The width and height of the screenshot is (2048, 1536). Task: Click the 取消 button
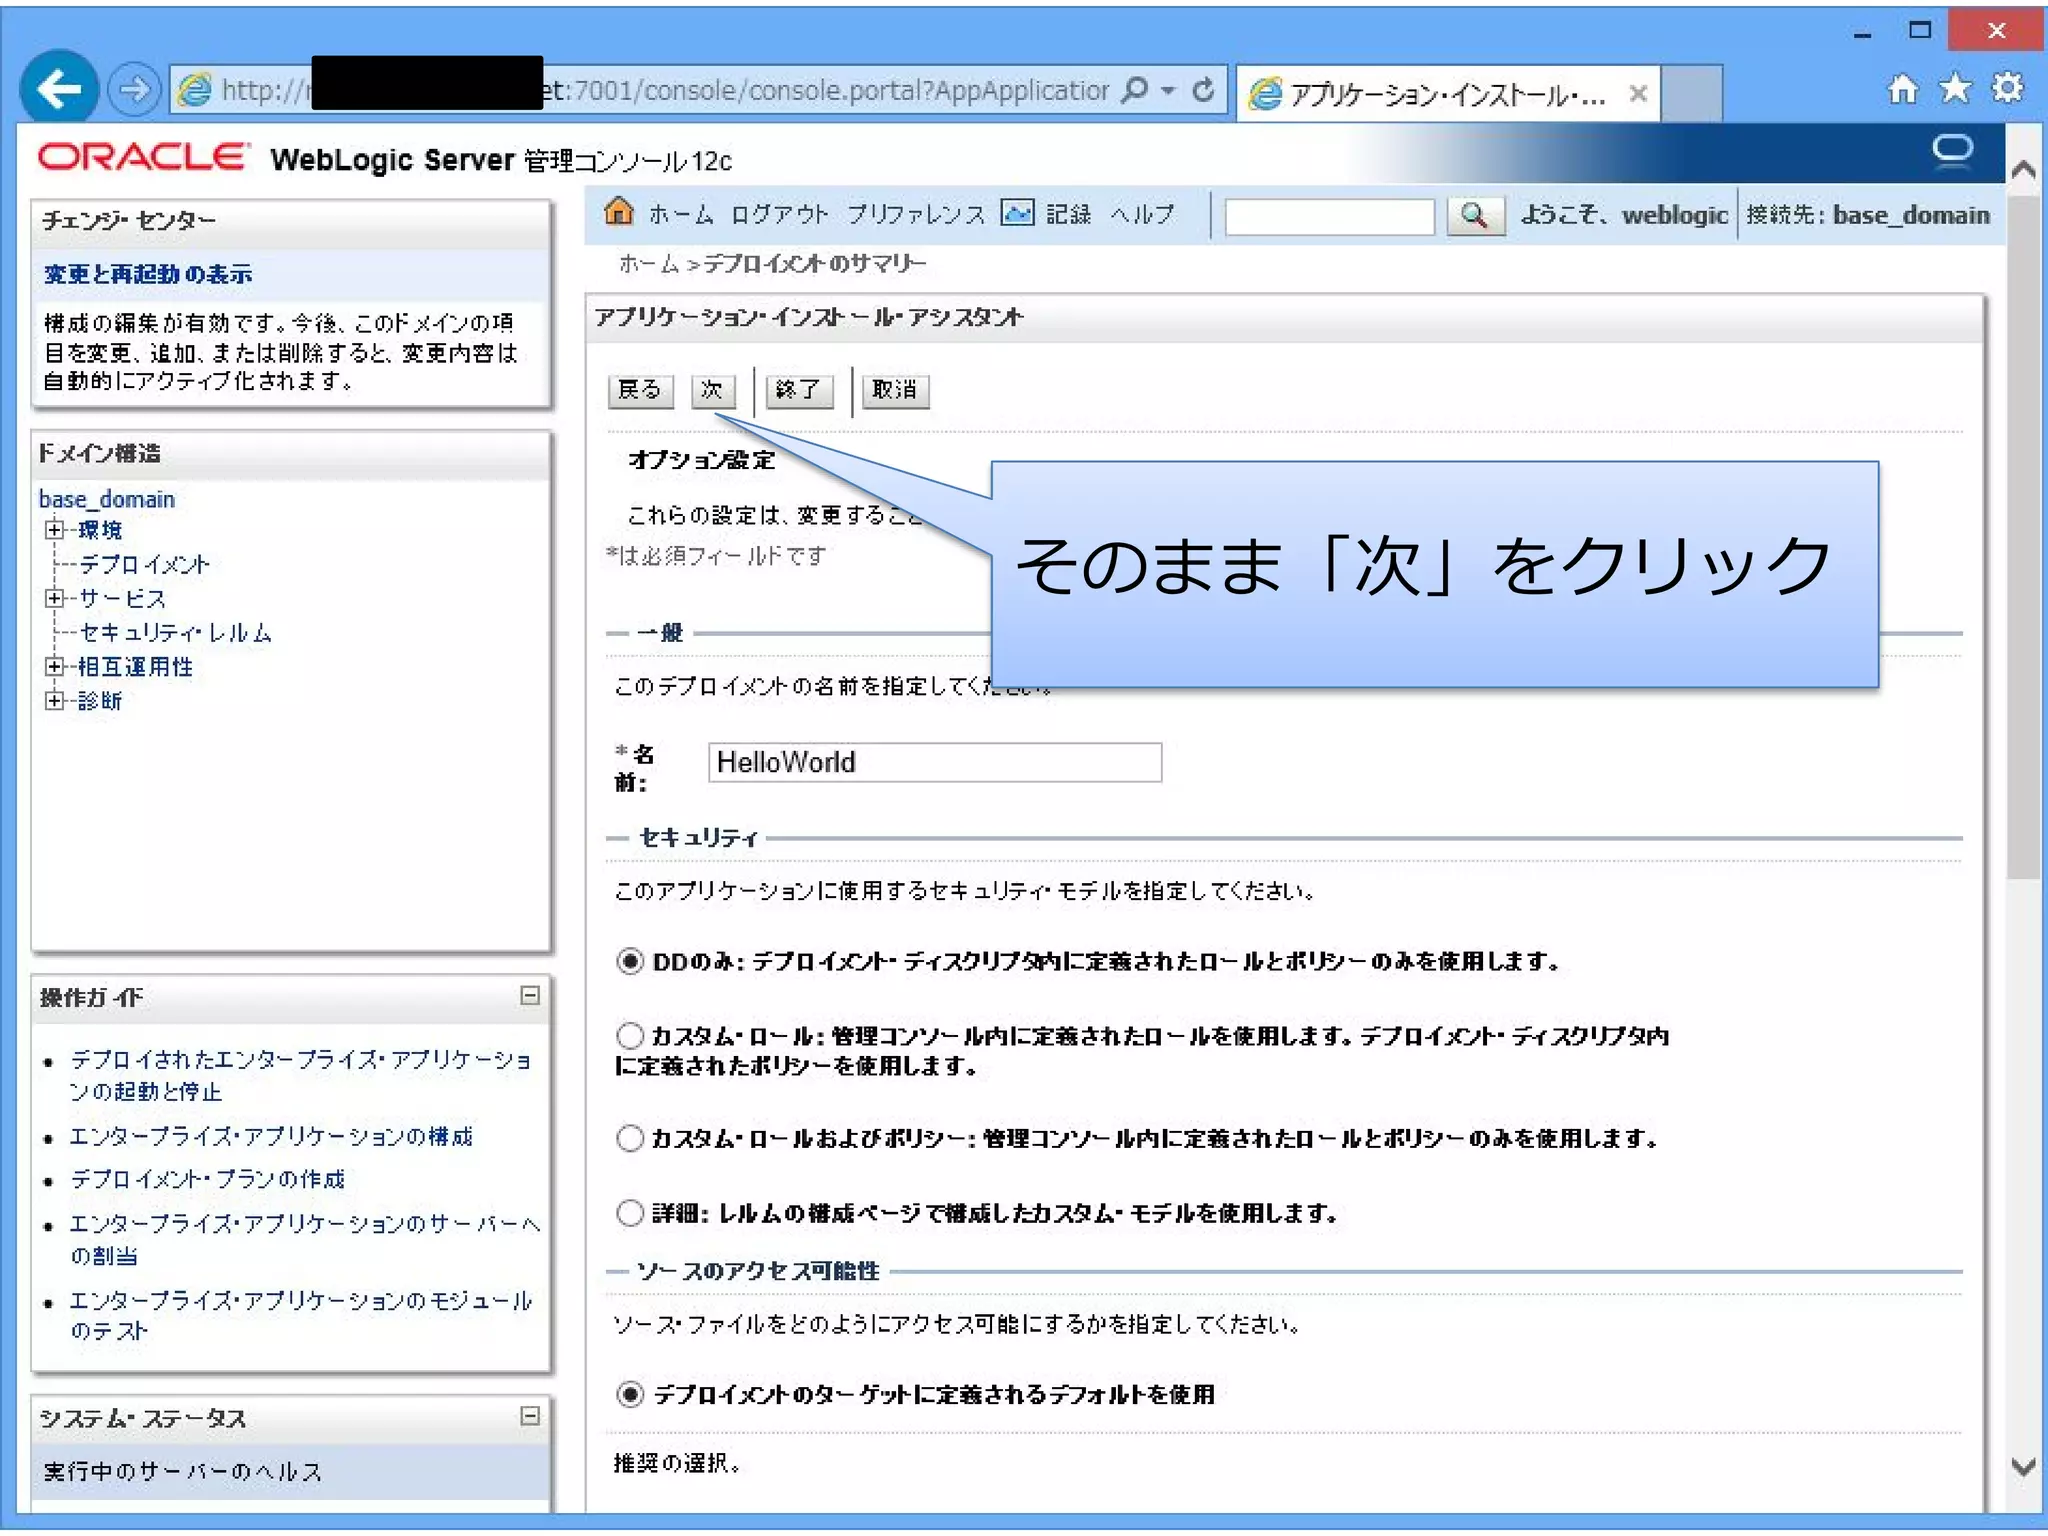coord(894,390)
